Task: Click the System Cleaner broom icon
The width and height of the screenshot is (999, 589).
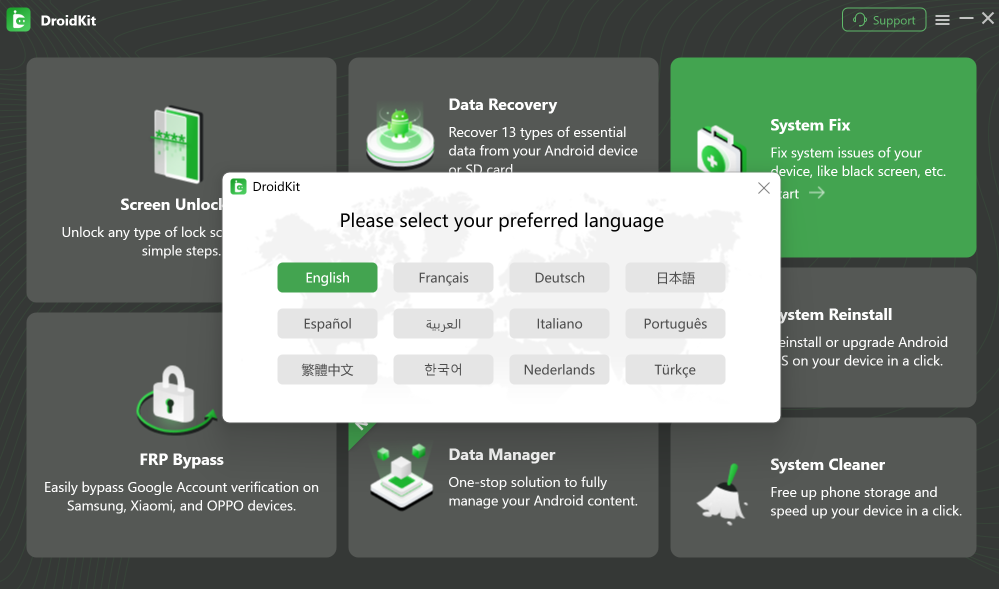Action: [723, 494]
